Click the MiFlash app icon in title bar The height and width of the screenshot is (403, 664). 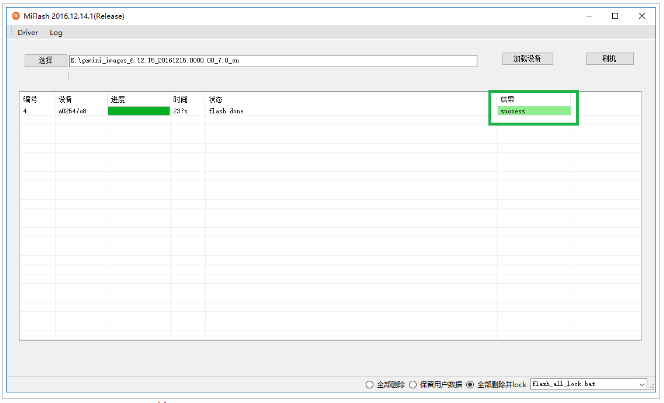tap(16, 16)
